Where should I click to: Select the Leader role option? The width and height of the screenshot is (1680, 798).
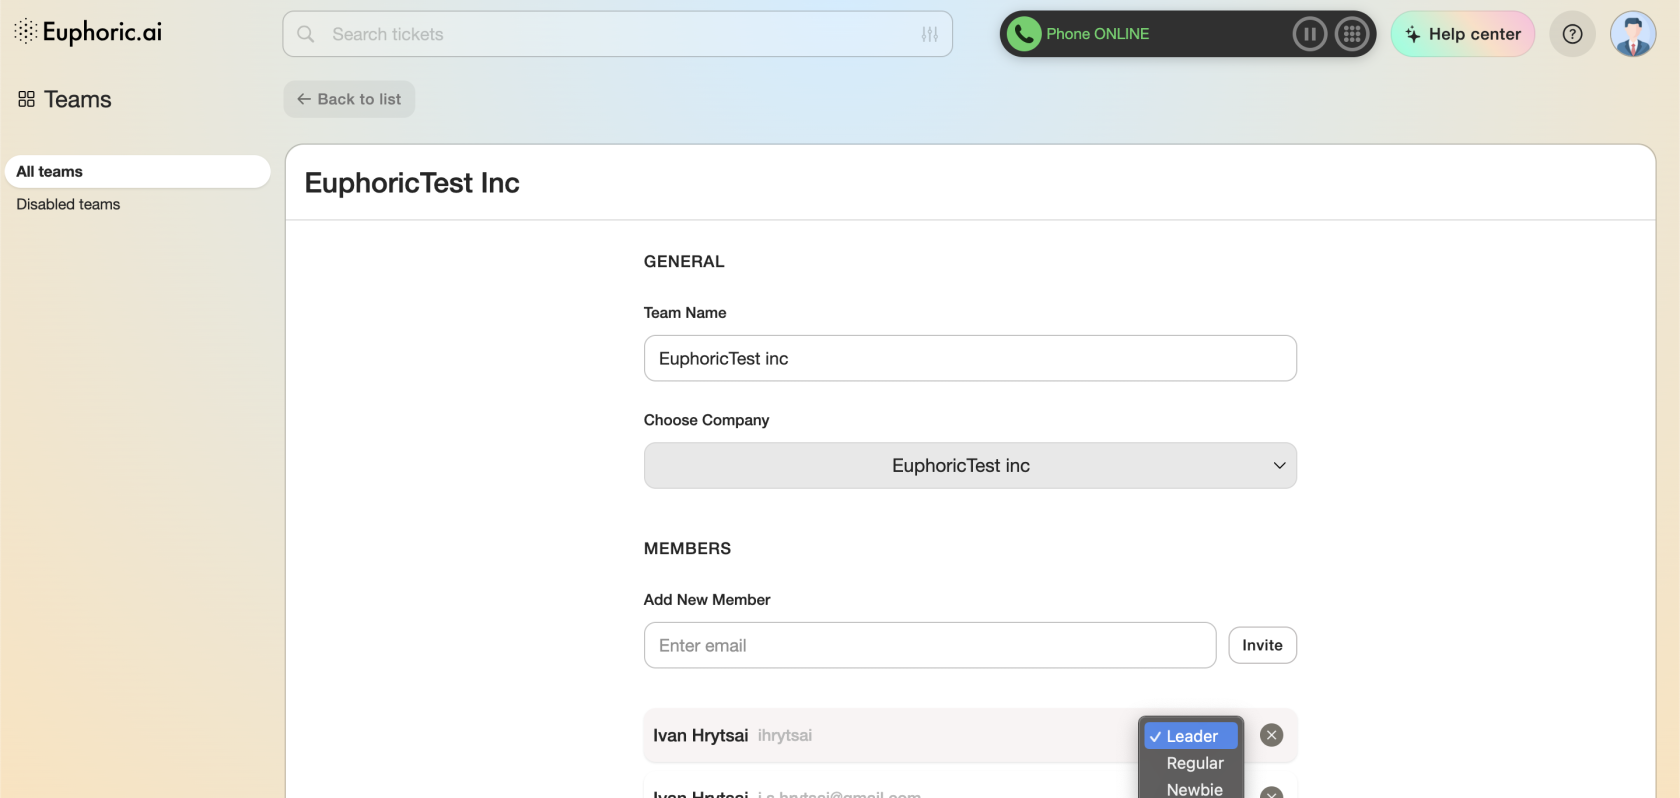(1191, 736)
